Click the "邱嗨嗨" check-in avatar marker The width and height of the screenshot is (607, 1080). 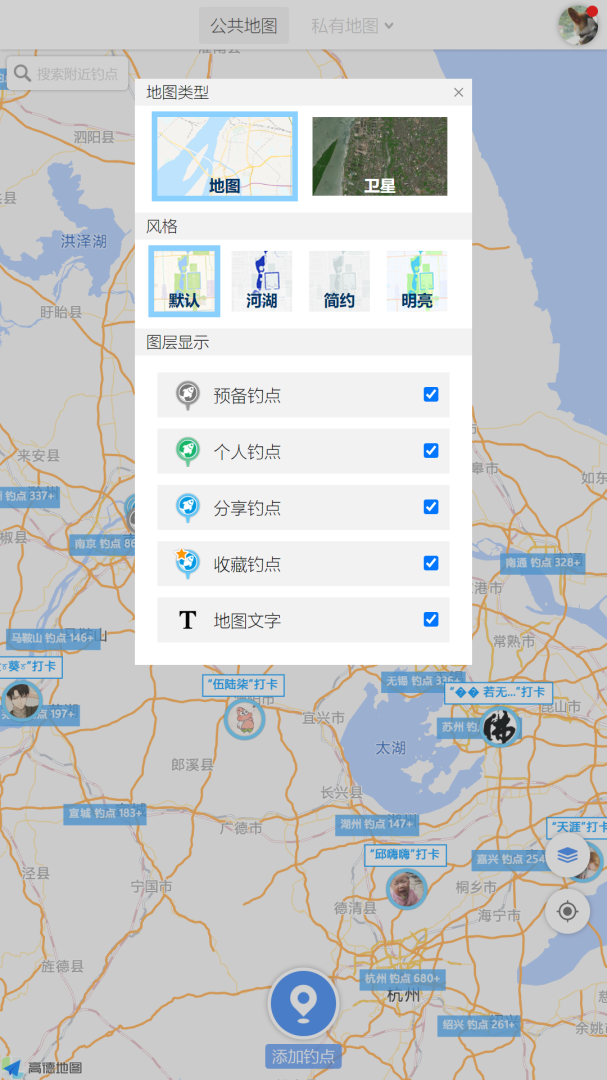[x=406, y=888]
